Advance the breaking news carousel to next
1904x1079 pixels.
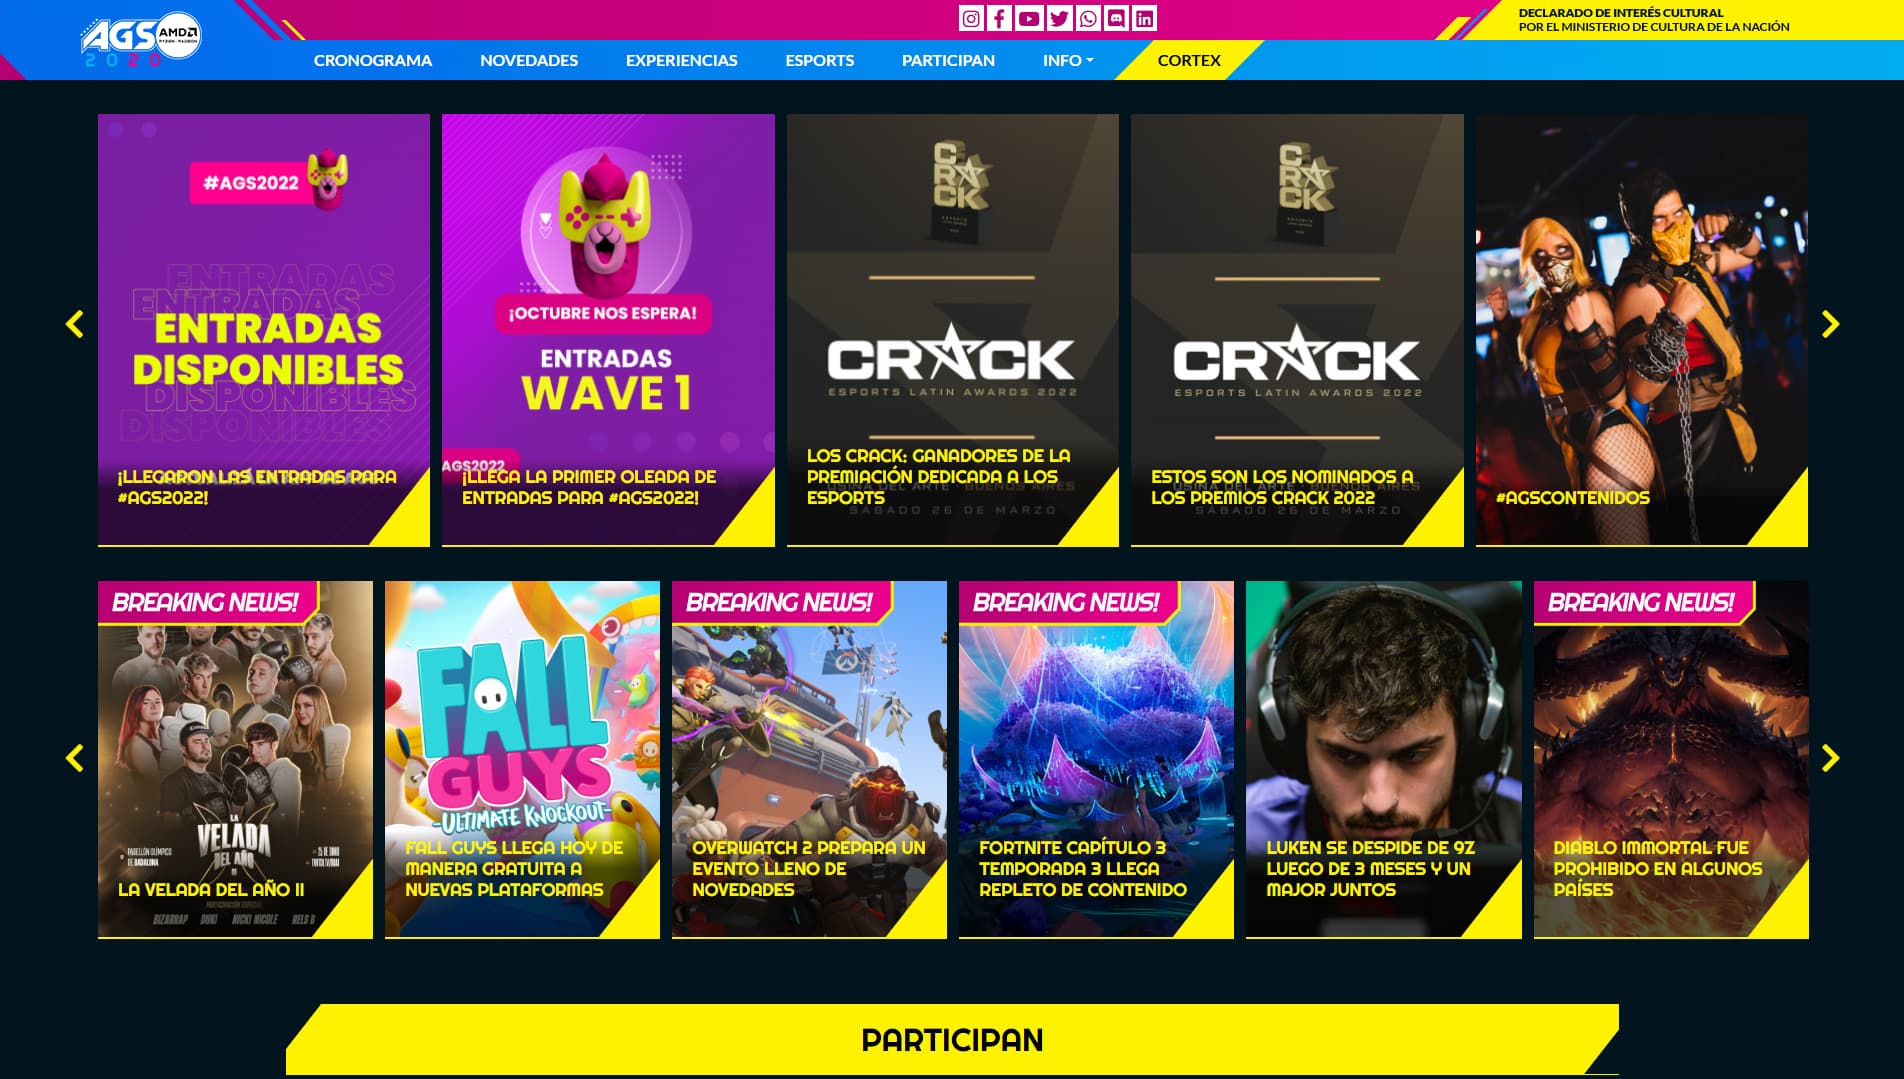pyautogui.click(x=1830, y=758)
